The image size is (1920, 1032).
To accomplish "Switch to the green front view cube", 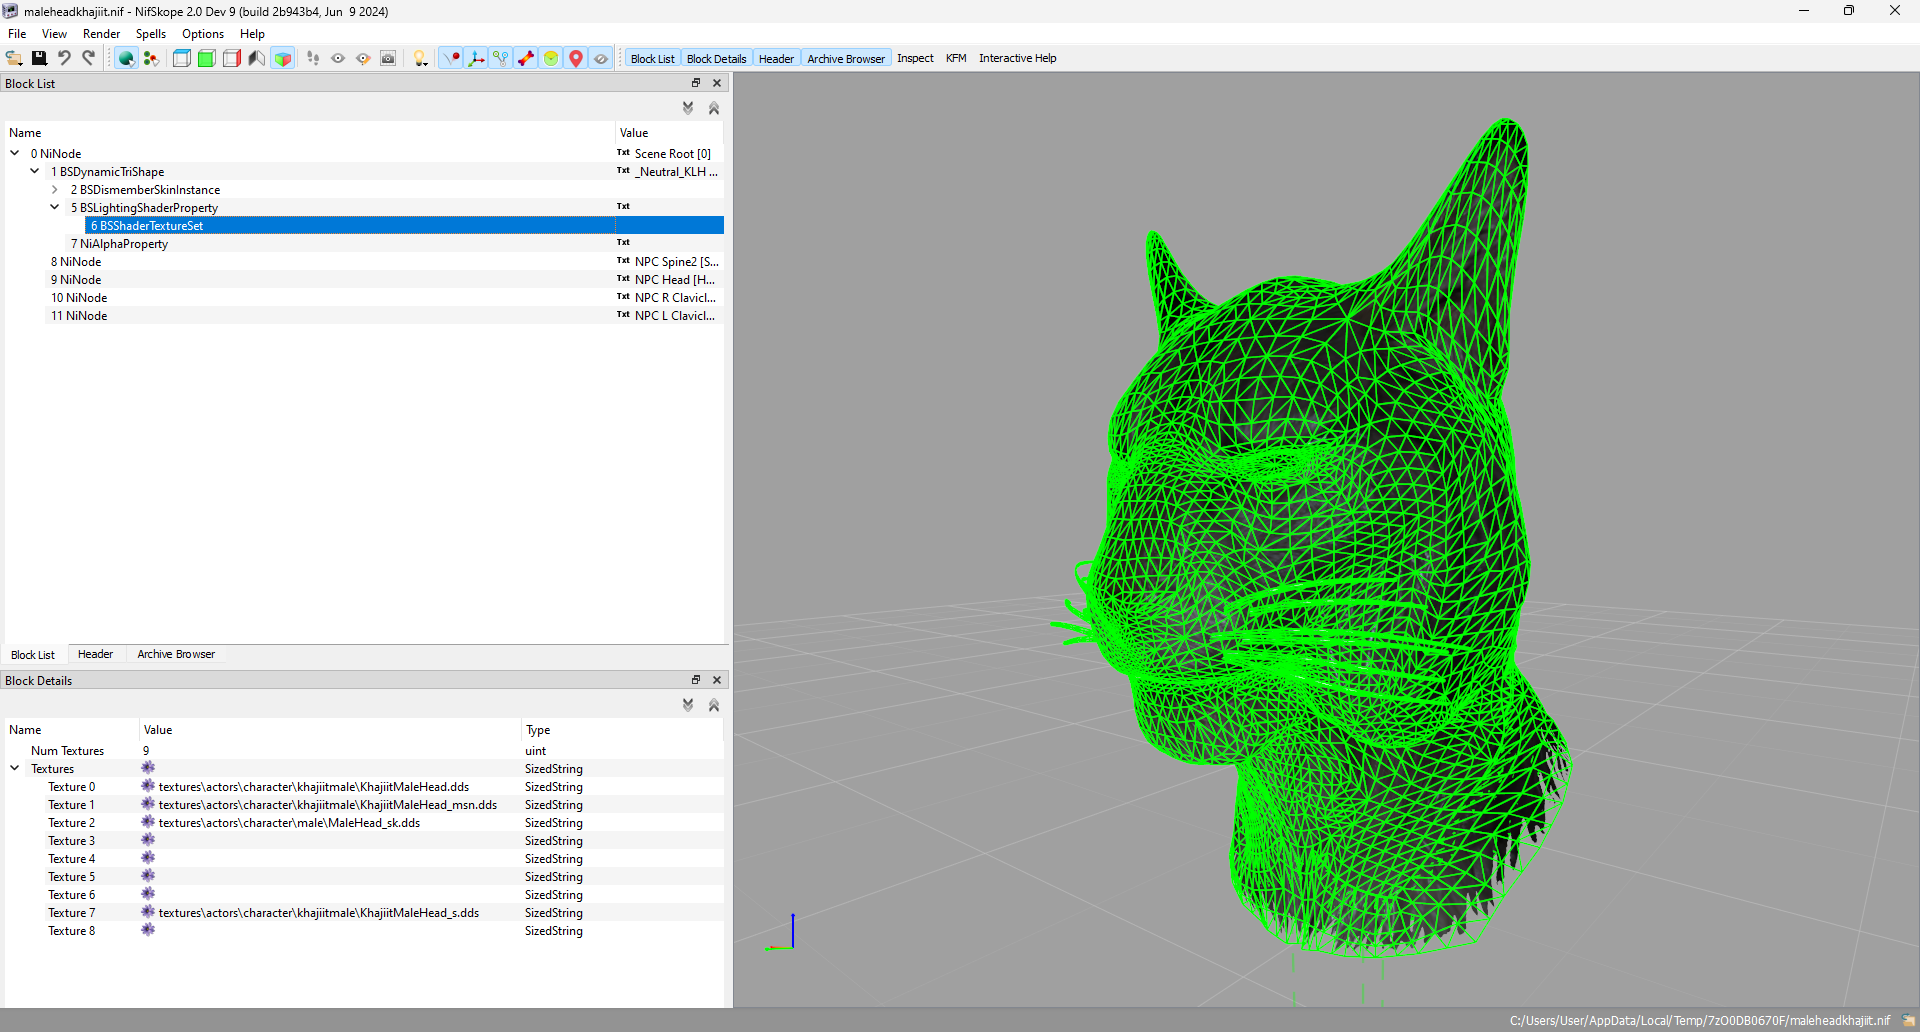I will point(206,58).
